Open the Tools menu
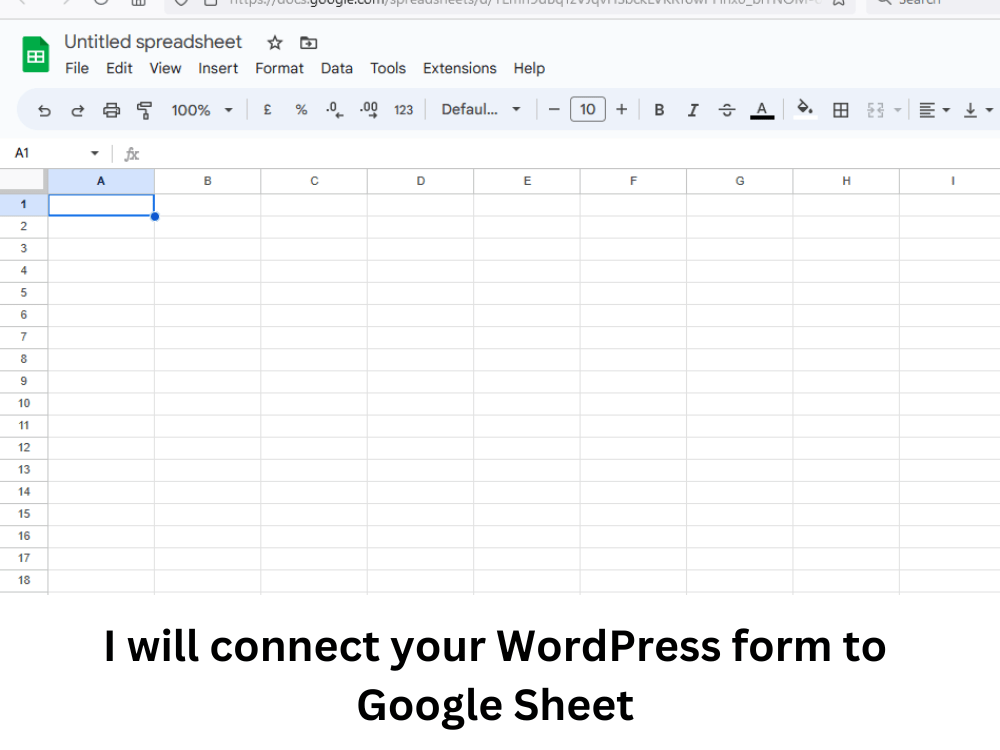 pos(388,68)
